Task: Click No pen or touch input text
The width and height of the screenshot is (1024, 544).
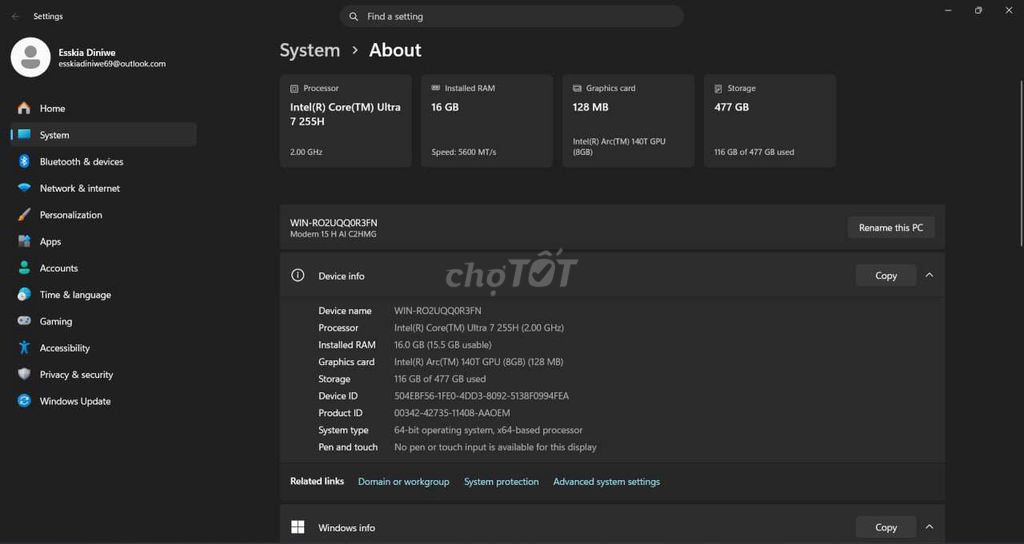Action: pos(495,447)
